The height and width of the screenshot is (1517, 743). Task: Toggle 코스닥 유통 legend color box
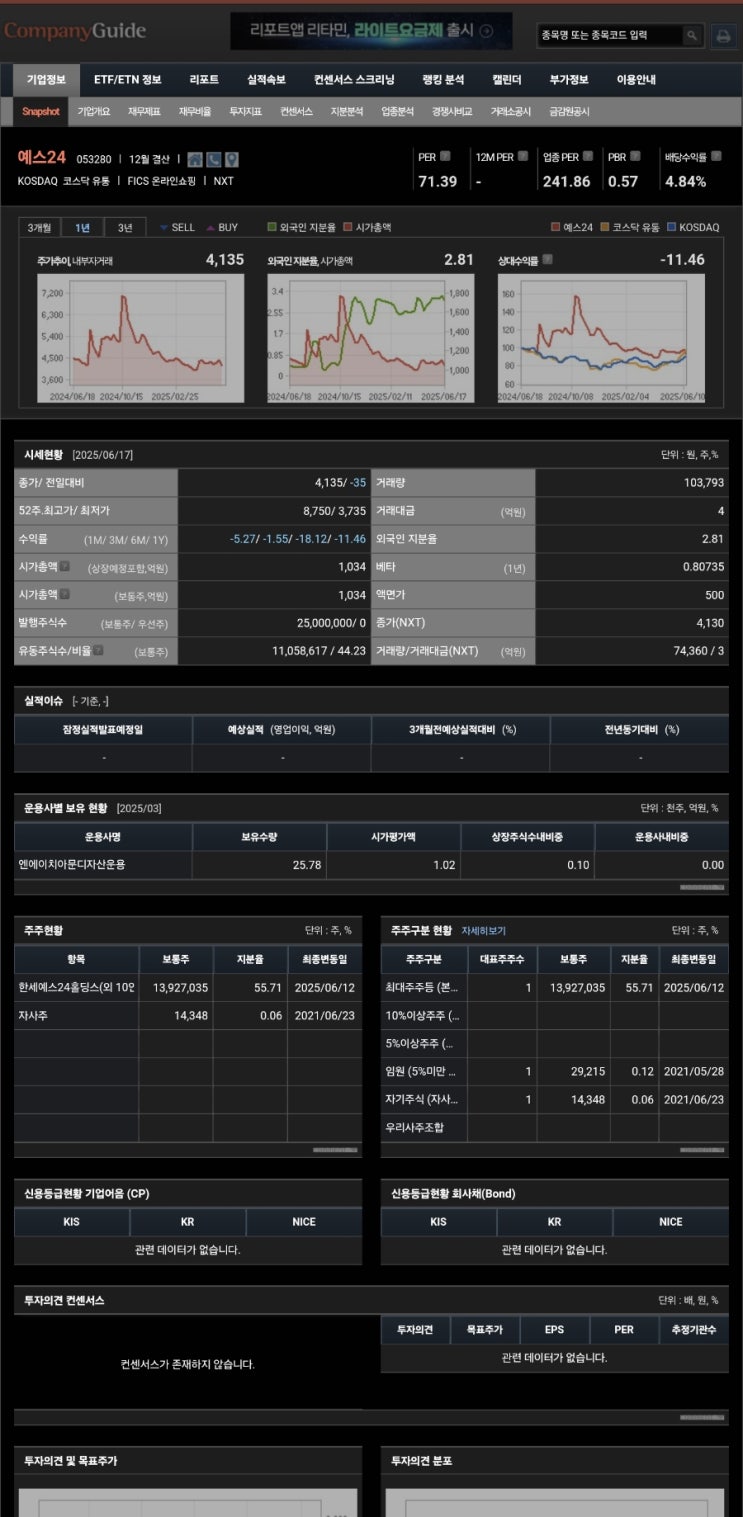[x=605, y=227]
